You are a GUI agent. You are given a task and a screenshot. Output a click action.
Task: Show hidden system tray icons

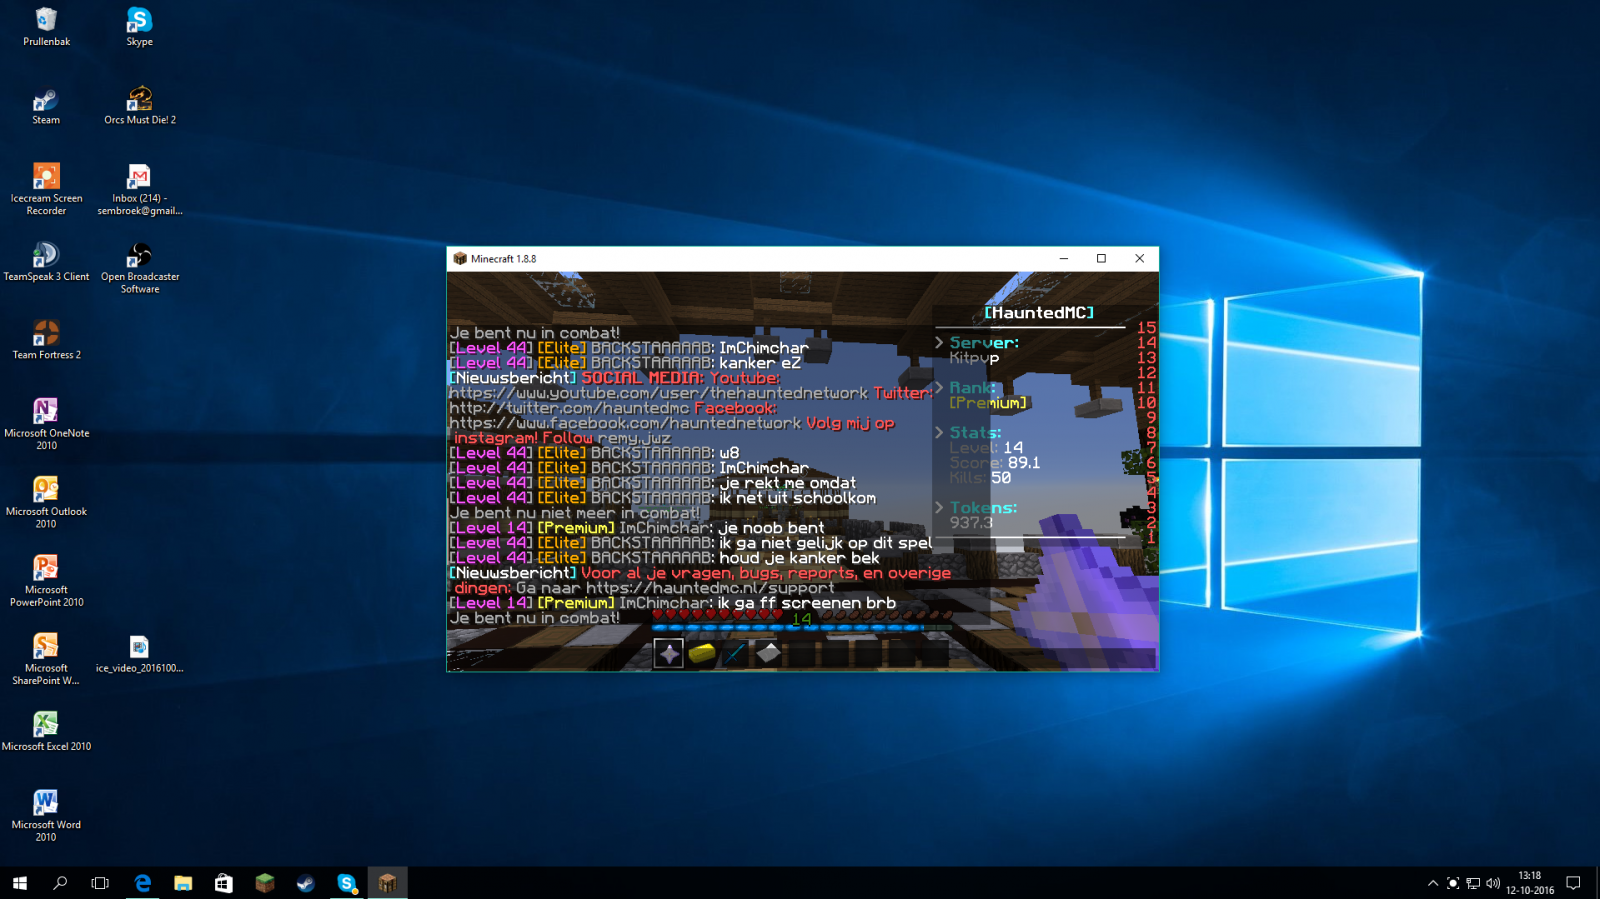point(1433,883)
